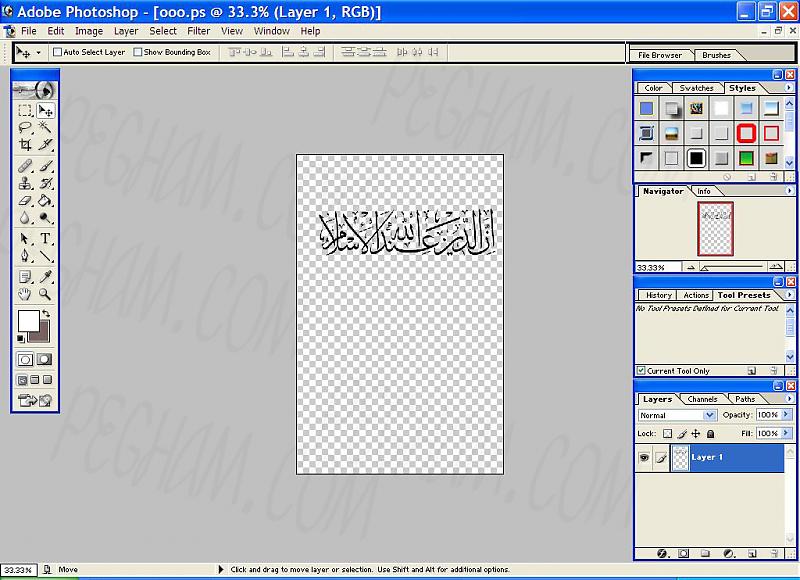Screen dimensions: 800x580
Task: Switch to the Channels tab
Action: [702, 399]
